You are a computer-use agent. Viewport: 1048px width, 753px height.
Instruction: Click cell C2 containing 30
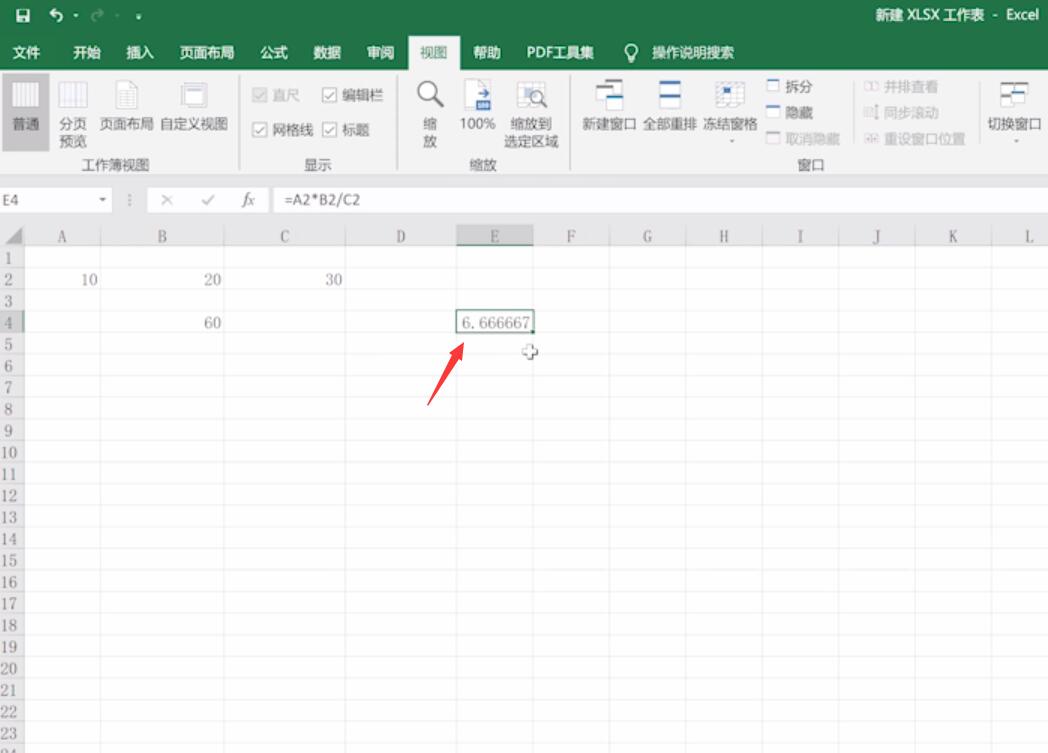284,279
